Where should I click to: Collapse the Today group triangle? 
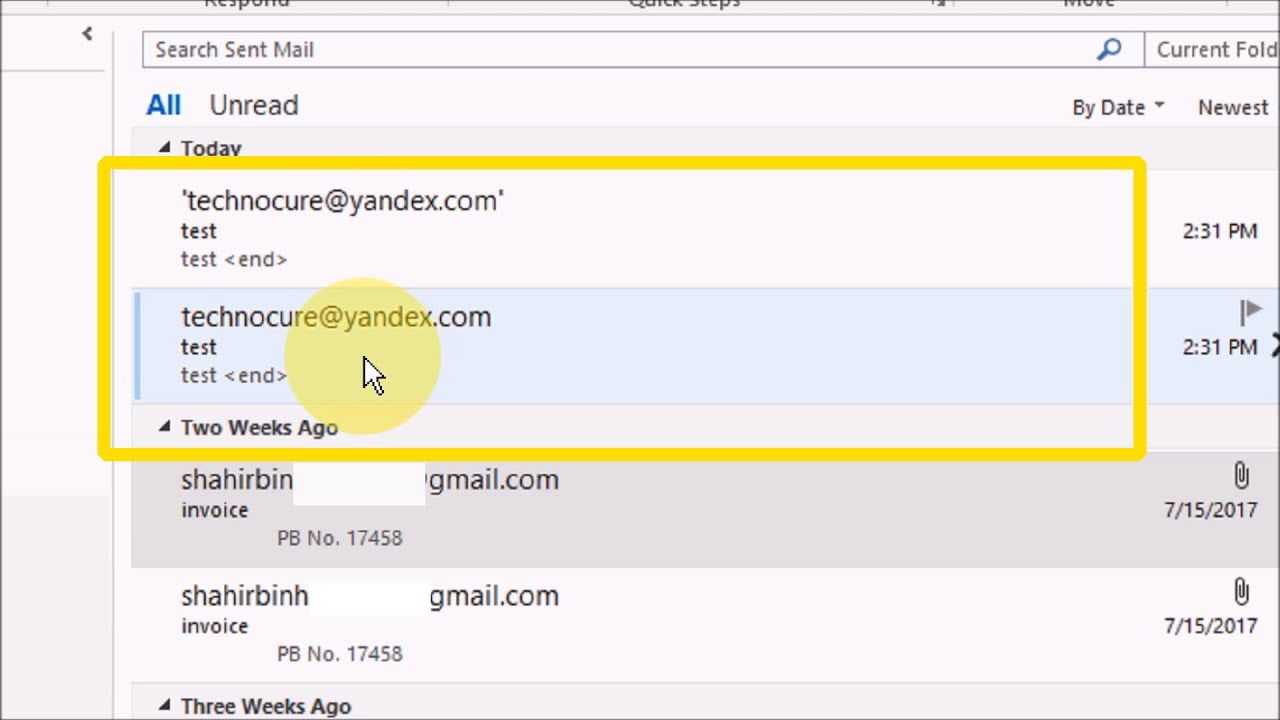pyautogui.click(x=165, y=148)
